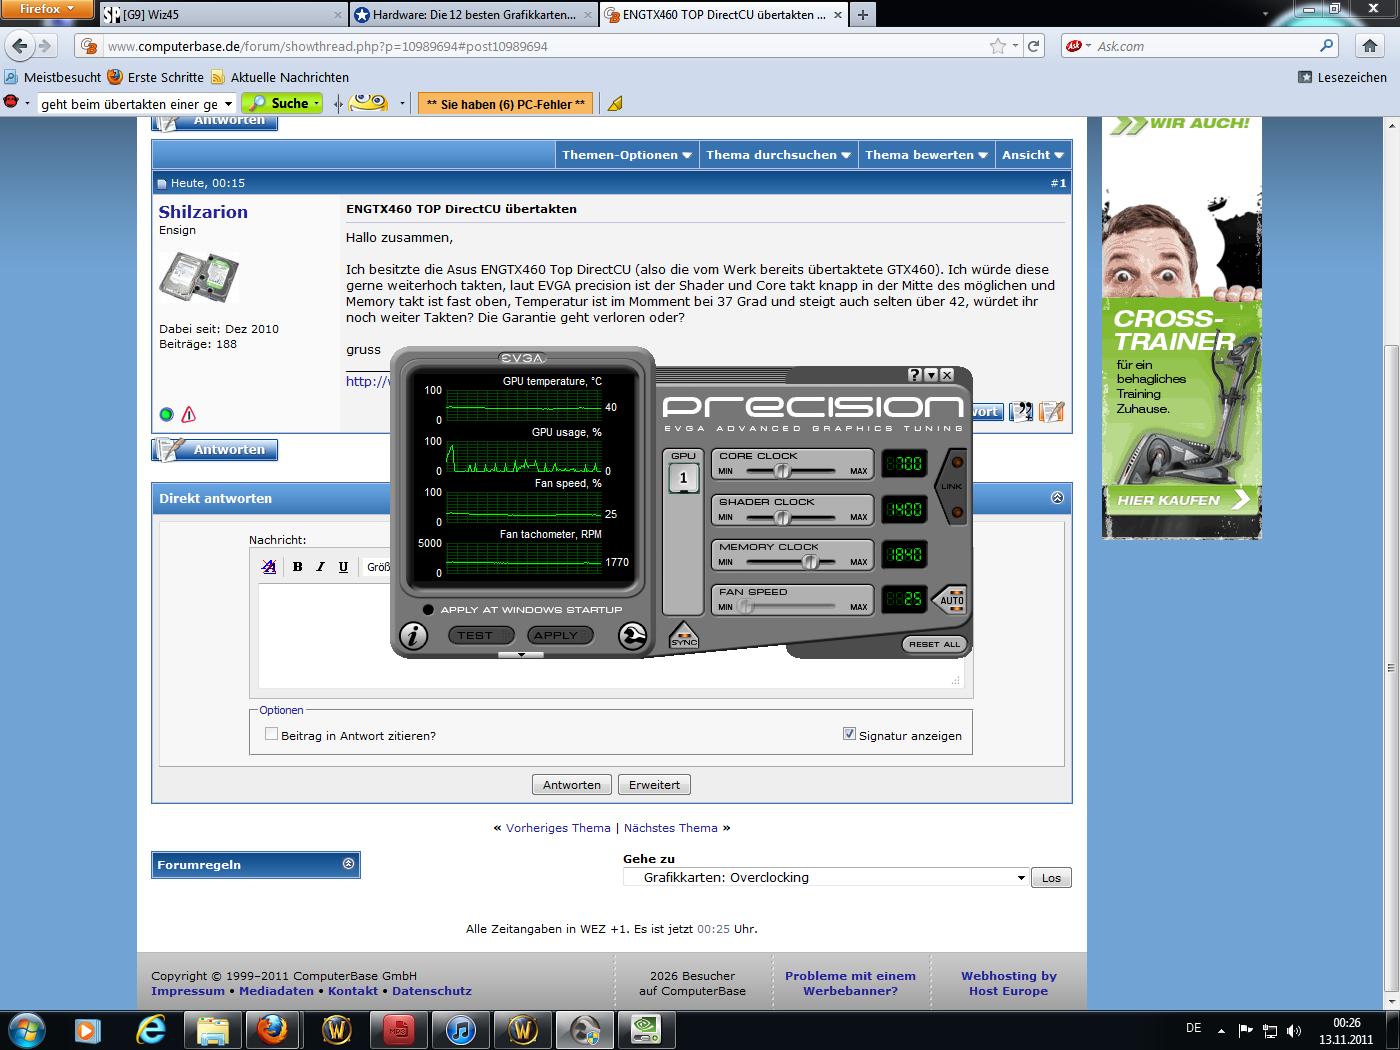Adjust the Memory Clock slider

811,562
